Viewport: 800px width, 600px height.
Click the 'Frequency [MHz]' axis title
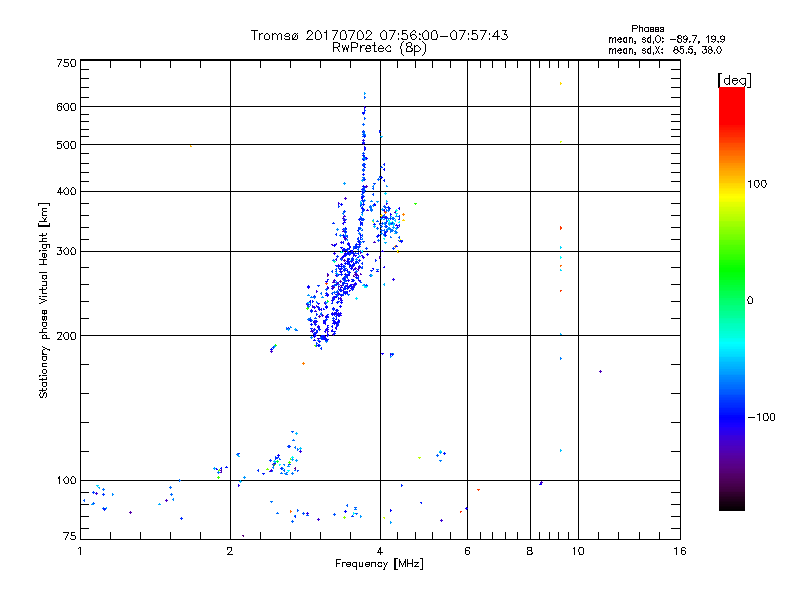click(379, 564)
